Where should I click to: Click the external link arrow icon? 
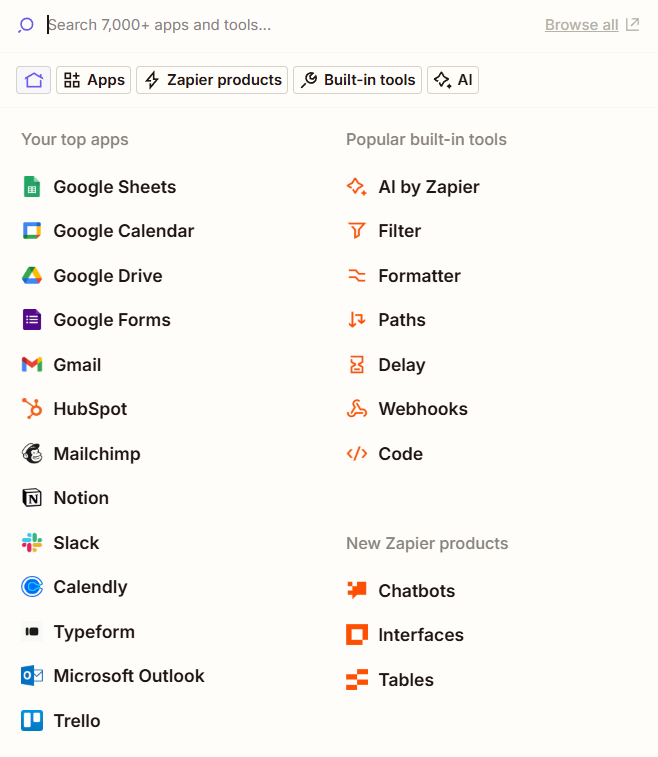pyautogui.click(x=632, y=24)
